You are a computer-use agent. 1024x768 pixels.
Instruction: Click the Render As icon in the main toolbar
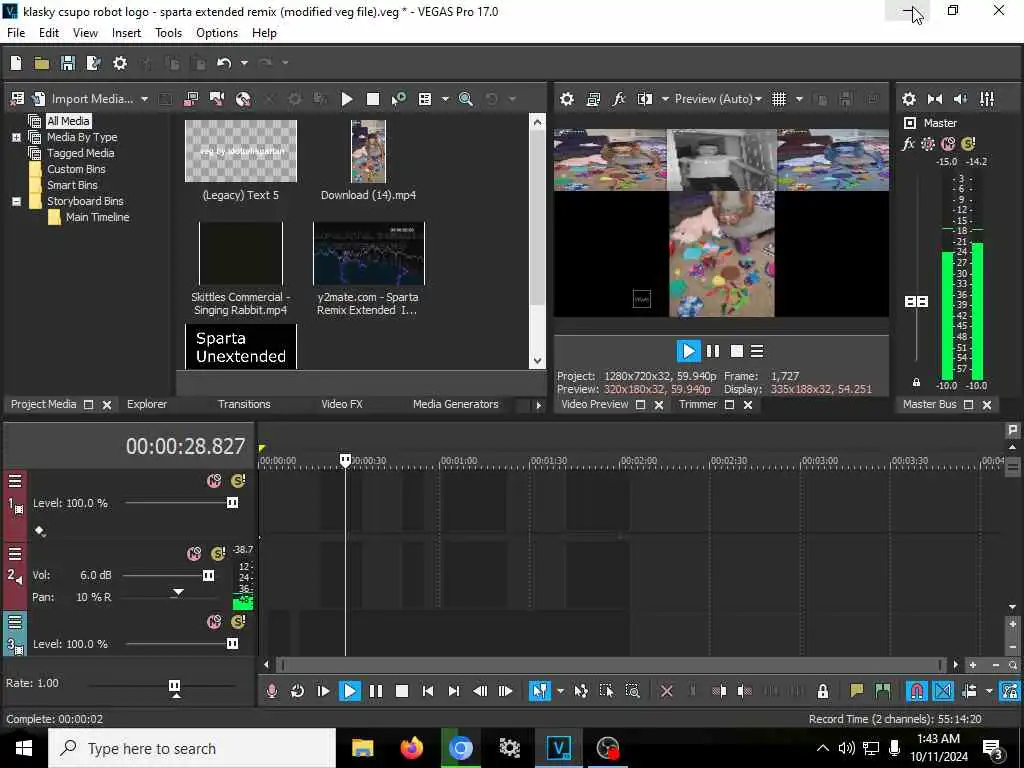pyautogui.click(x=93, y=63)
